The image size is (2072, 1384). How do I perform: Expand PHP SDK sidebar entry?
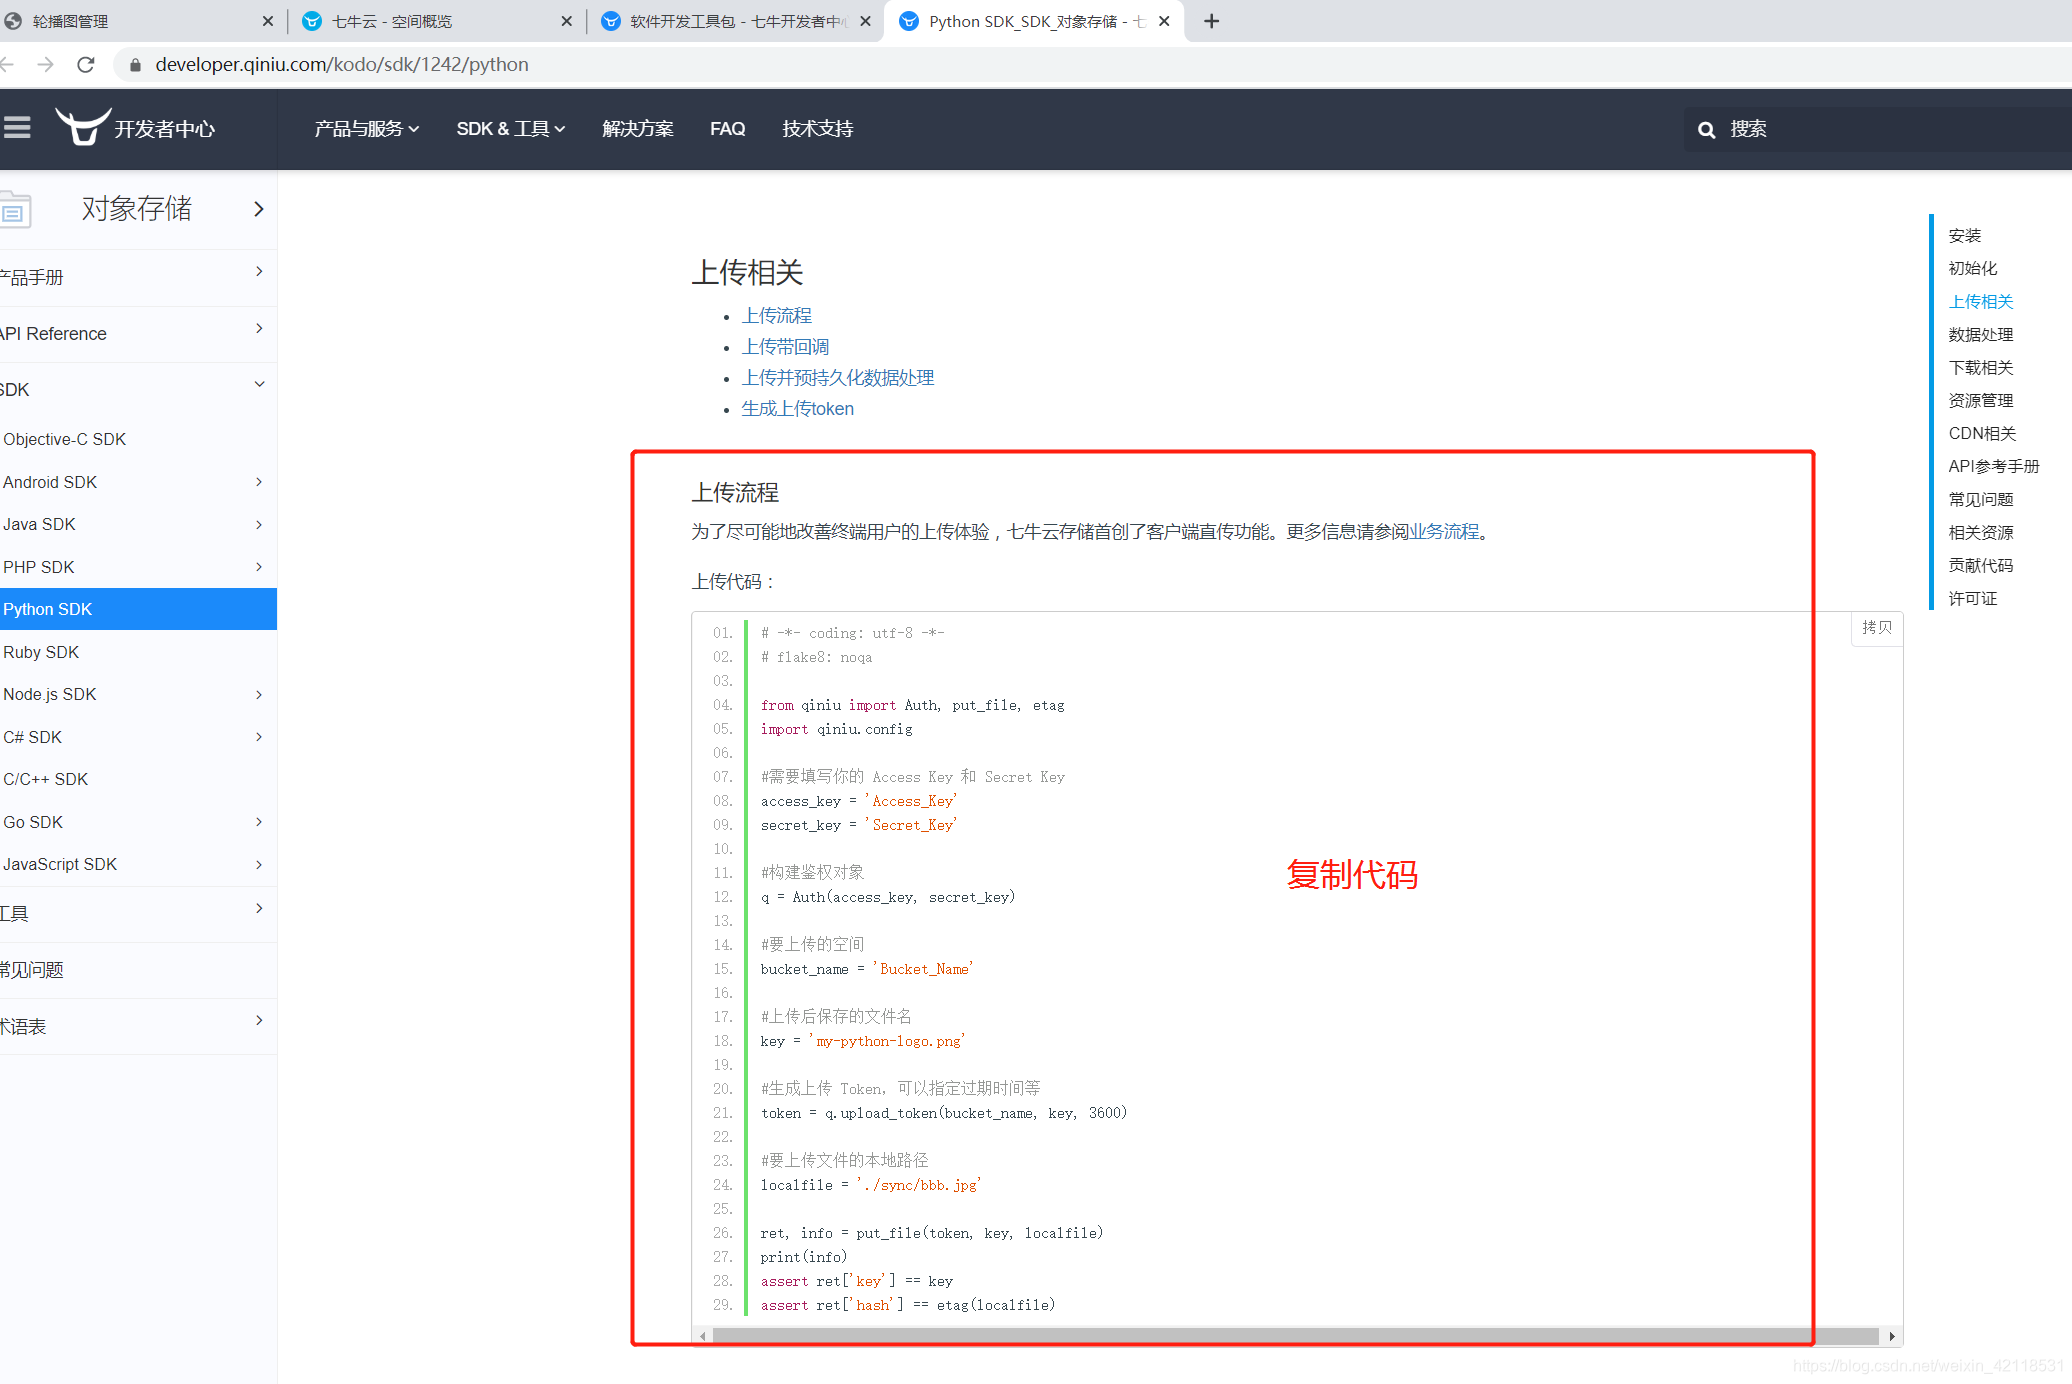(259, 567)
